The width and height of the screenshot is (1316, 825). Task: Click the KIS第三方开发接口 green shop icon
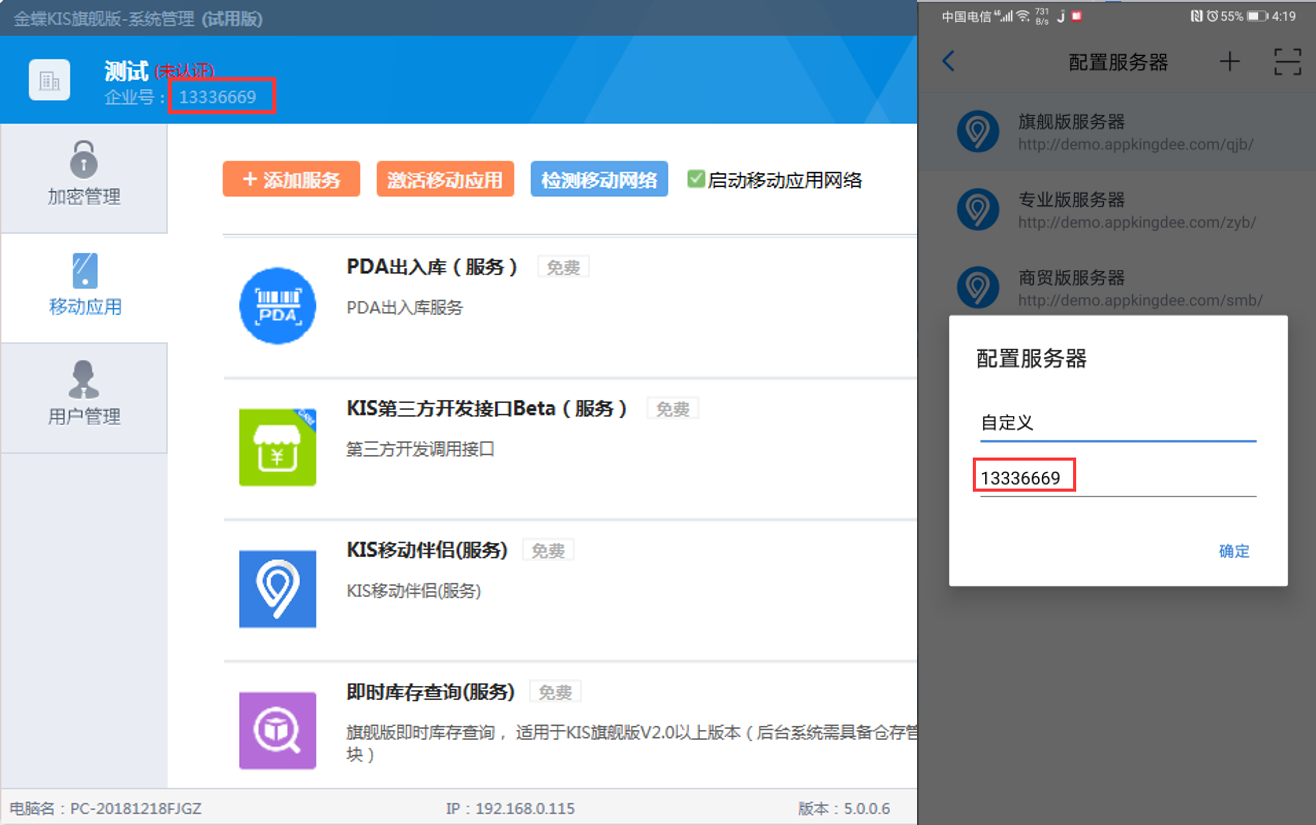[278, 447]
